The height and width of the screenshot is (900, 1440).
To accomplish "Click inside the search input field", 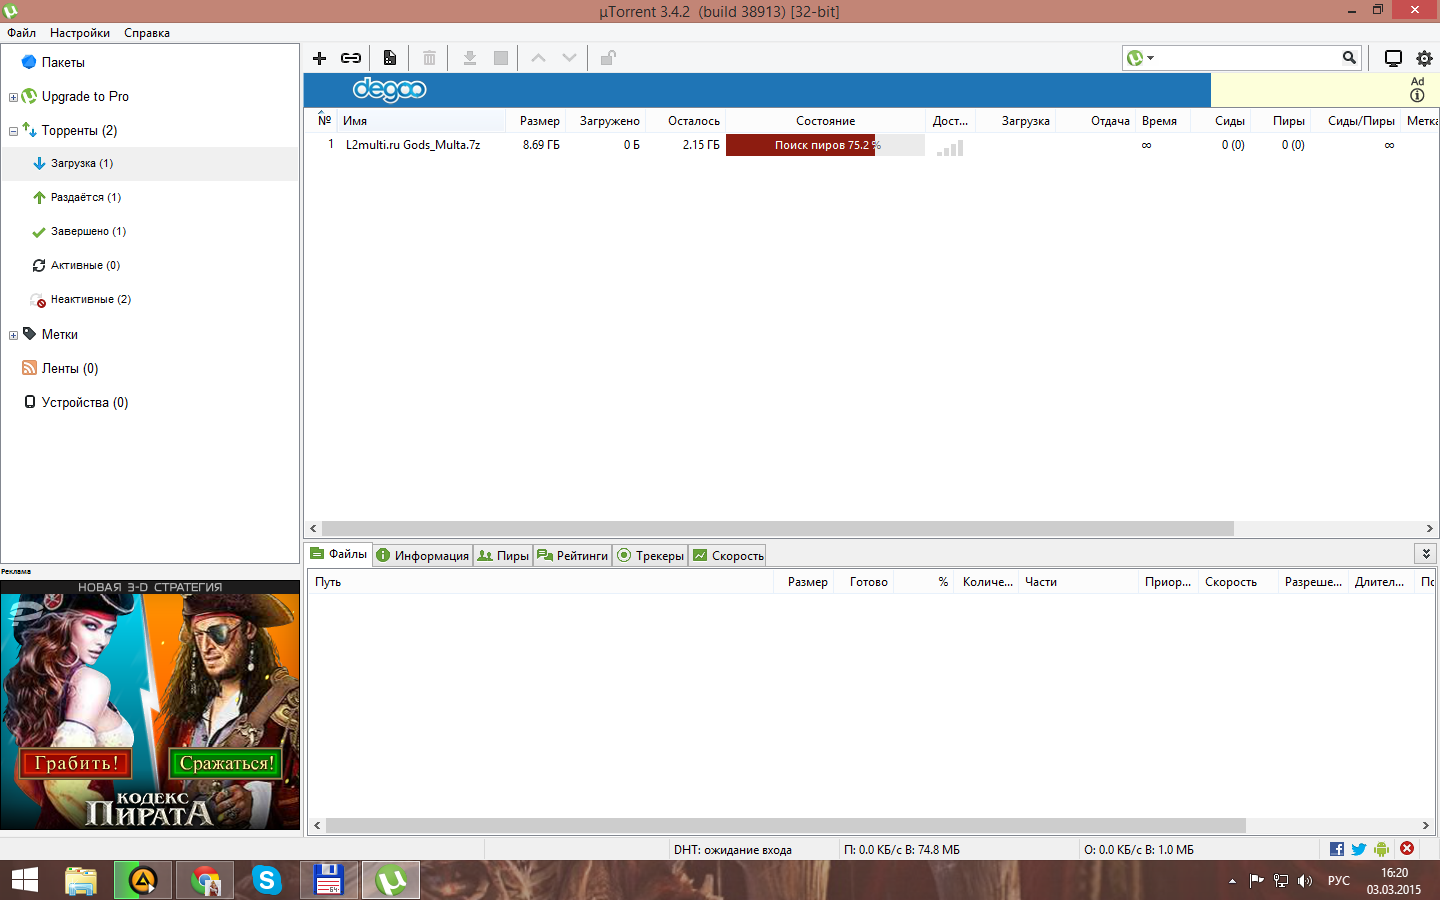I will coord(1245,58).
